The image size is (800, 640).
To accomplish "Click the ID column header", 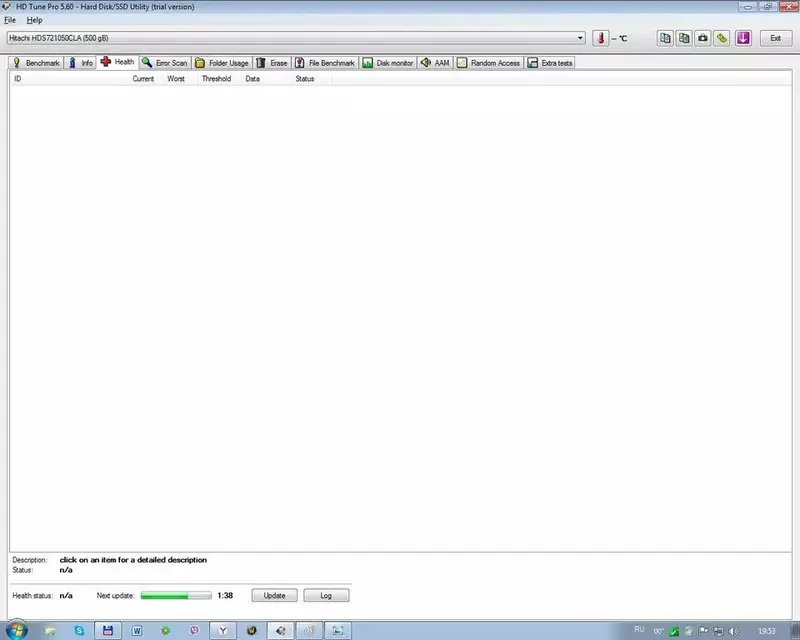I will (x=17, y=79).
